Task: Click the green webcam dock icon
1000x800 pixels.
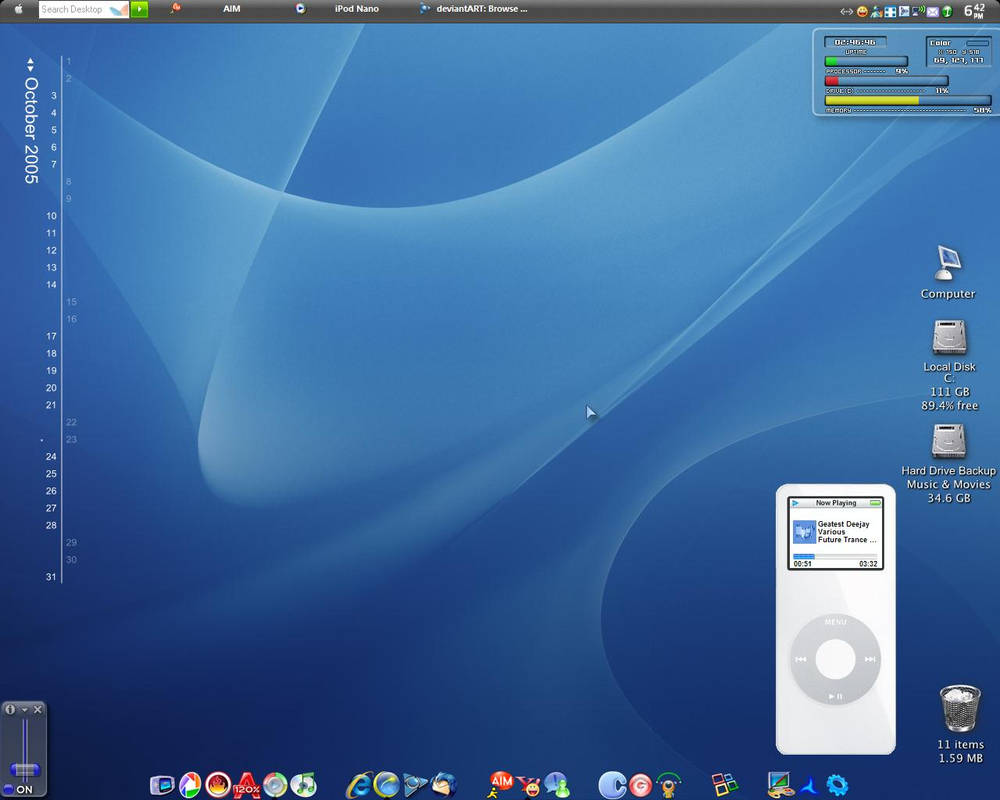Action: click(x=668, y=785)
